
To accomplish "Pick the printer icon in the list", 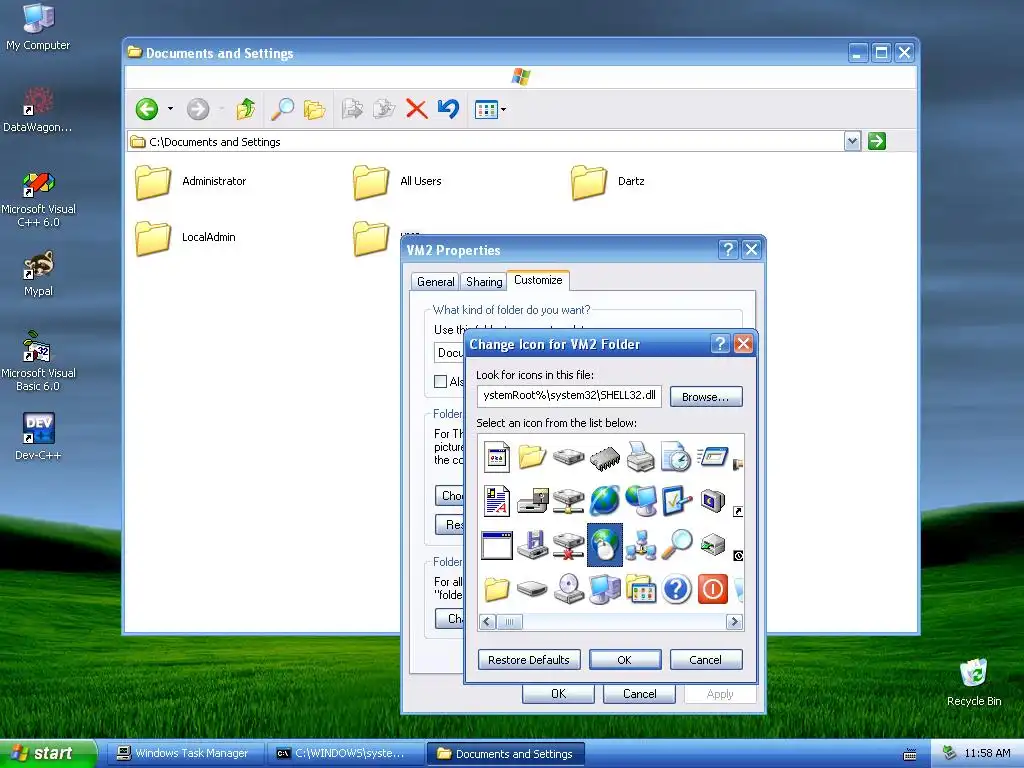I will pos(641,456).
